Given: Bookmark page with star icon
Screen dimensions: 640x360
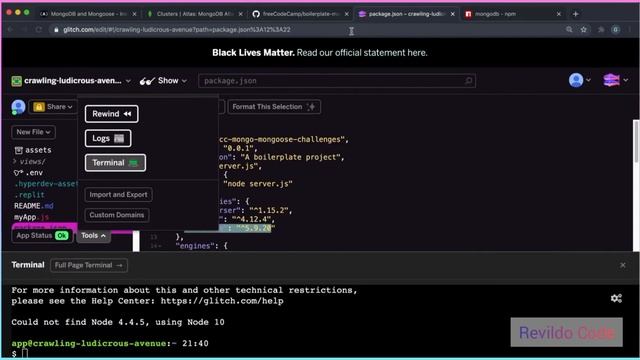Looking at the screenshot, I should click(584, 30).
